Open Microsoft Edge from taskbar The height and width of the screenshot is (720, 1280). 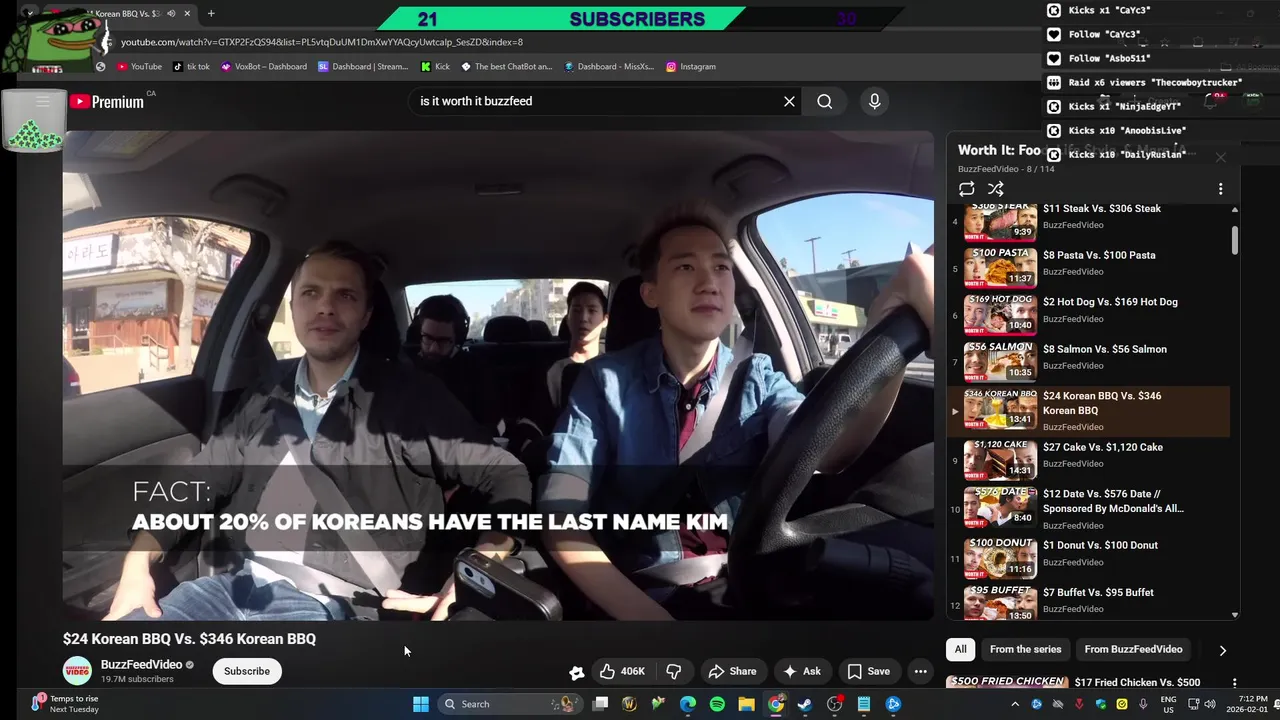[x=688, y=704]
